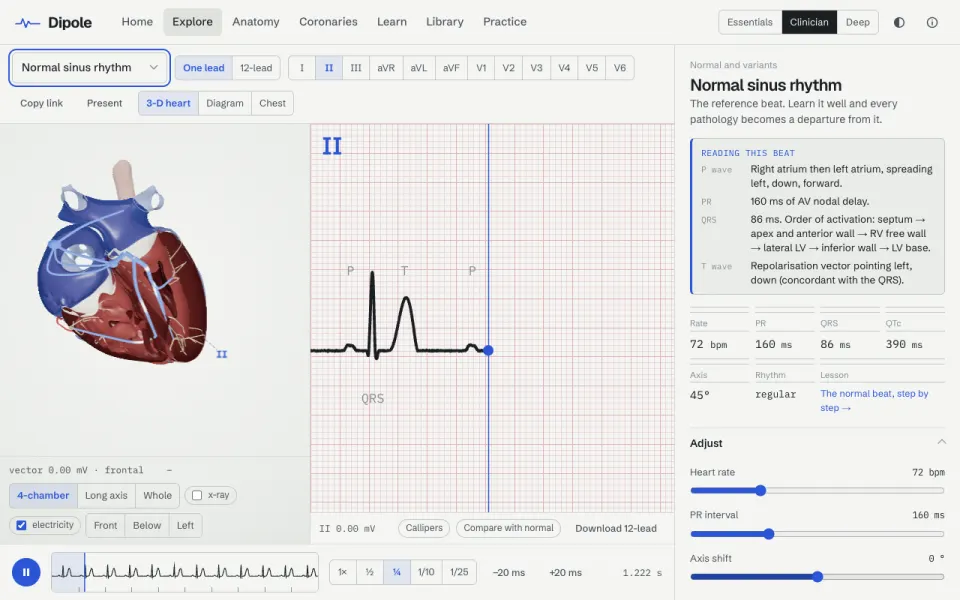Viewport: 960px width, 600px height.
Task: Switch to Clinician detail level
Action: pos(809,23)
